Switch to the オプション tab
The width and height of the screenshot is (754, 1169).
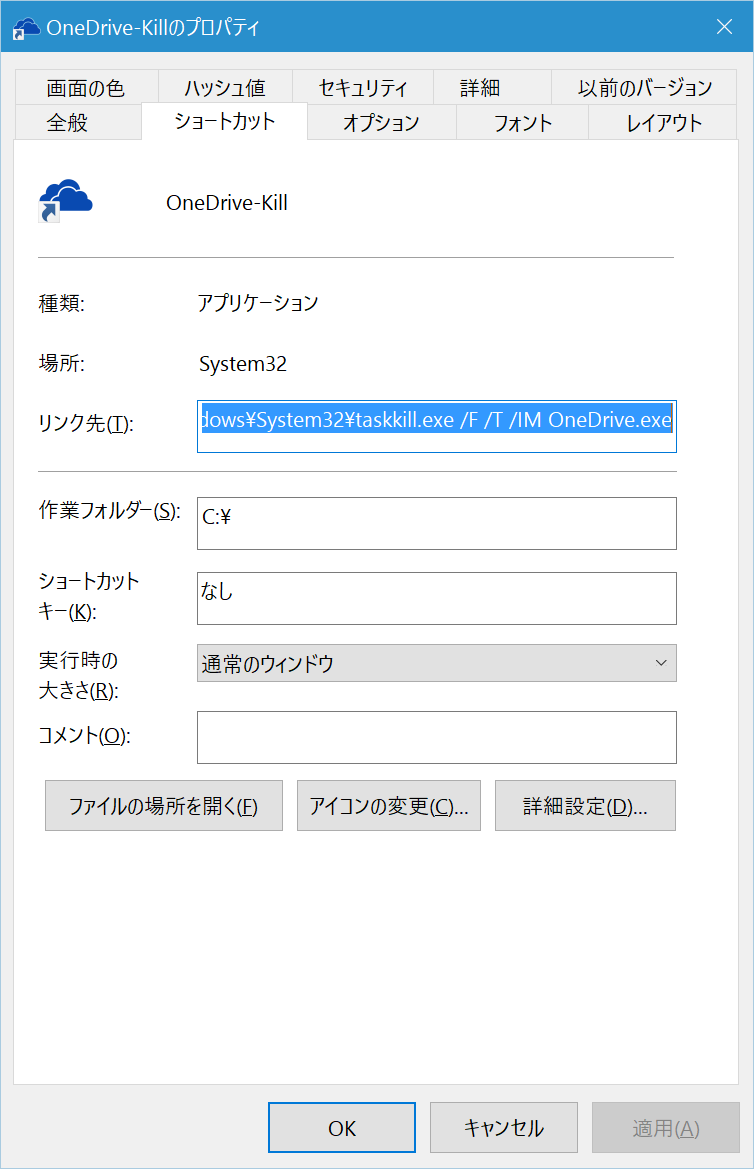point(381,121)
